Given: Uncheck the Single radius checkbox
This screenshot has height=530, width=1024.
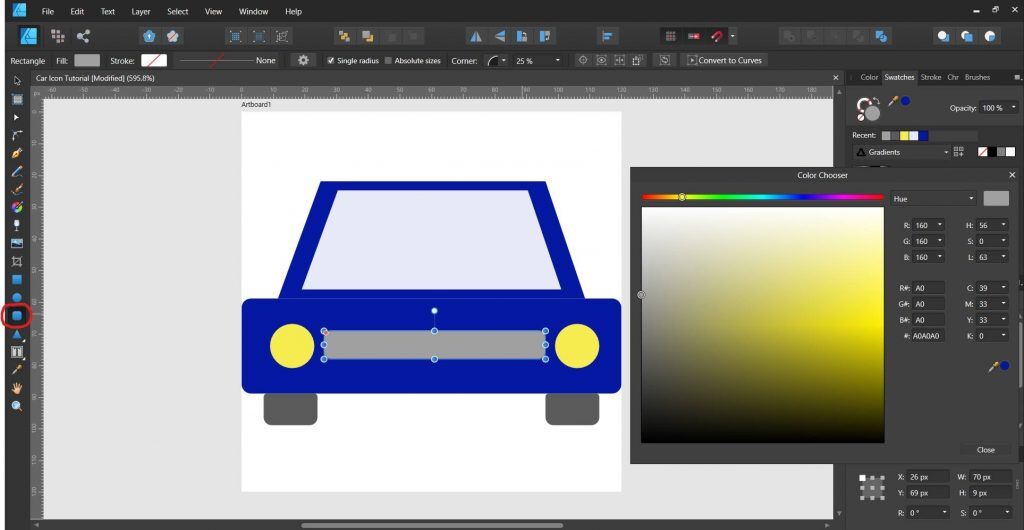Looking at the screenshot, I should tap(332, 61).
